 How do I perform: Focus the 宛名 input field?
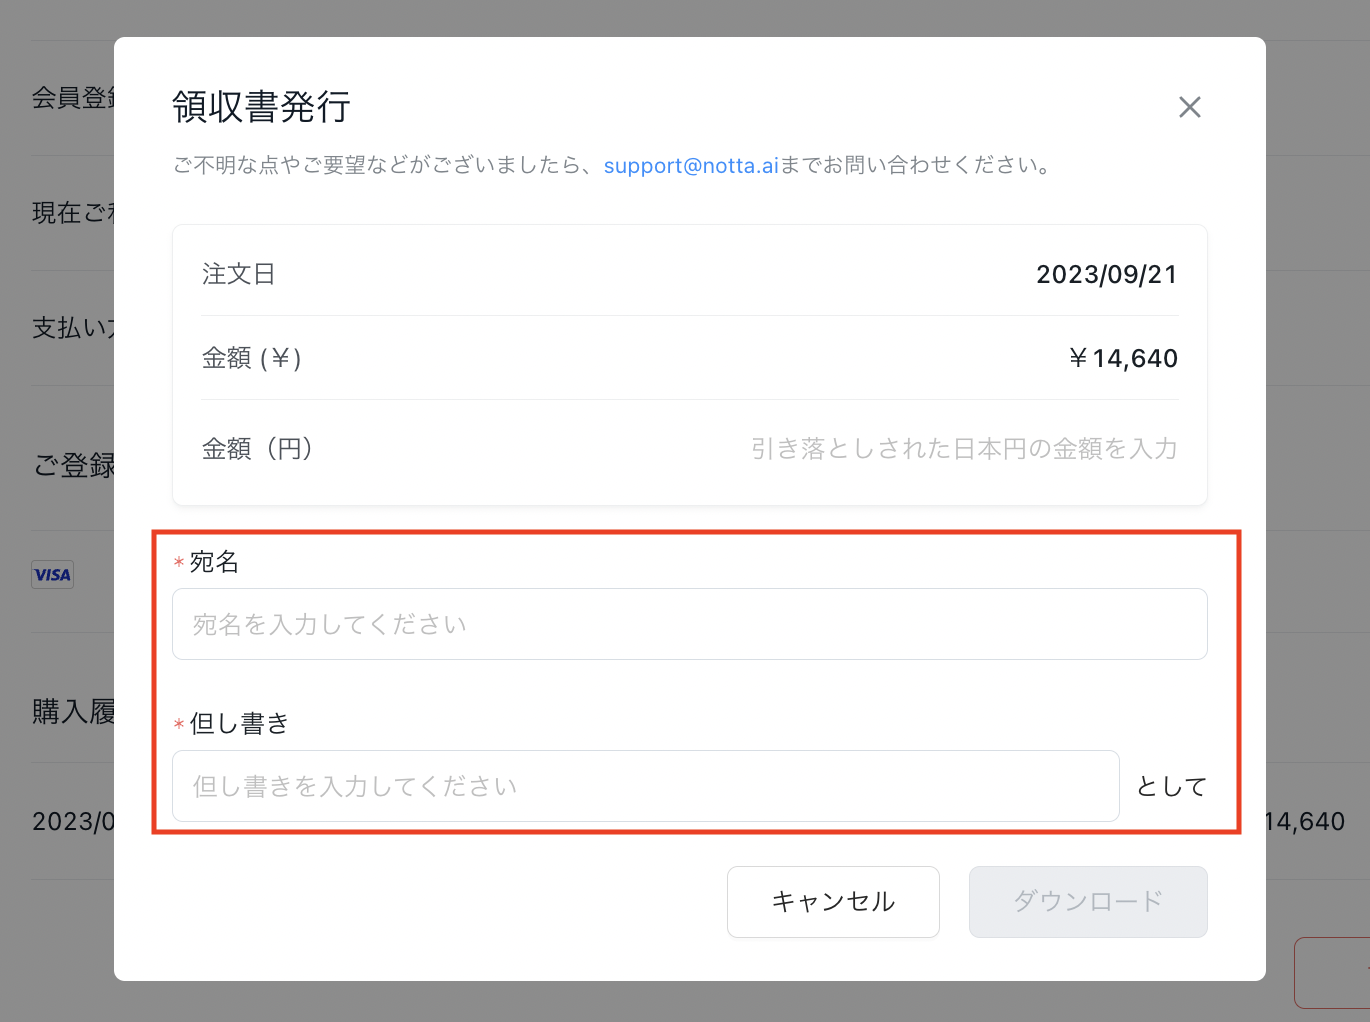pyautogui.click(x=689, y=624)
